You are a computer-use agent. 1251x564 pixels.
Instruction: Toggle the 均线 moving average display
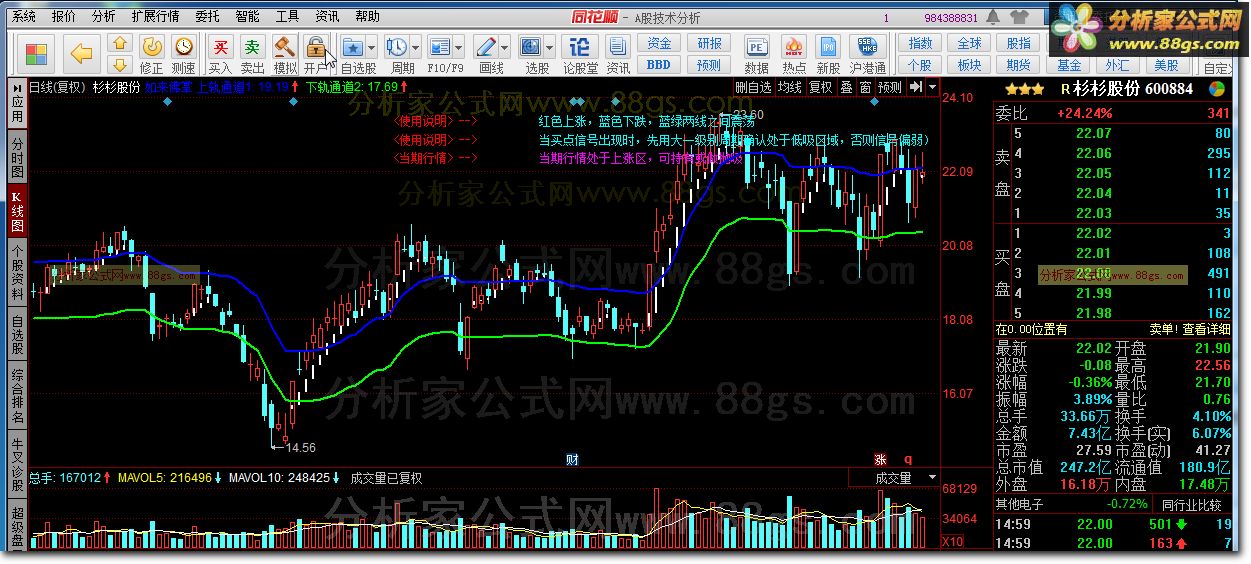pyautogui.click(x=790, y=87)
